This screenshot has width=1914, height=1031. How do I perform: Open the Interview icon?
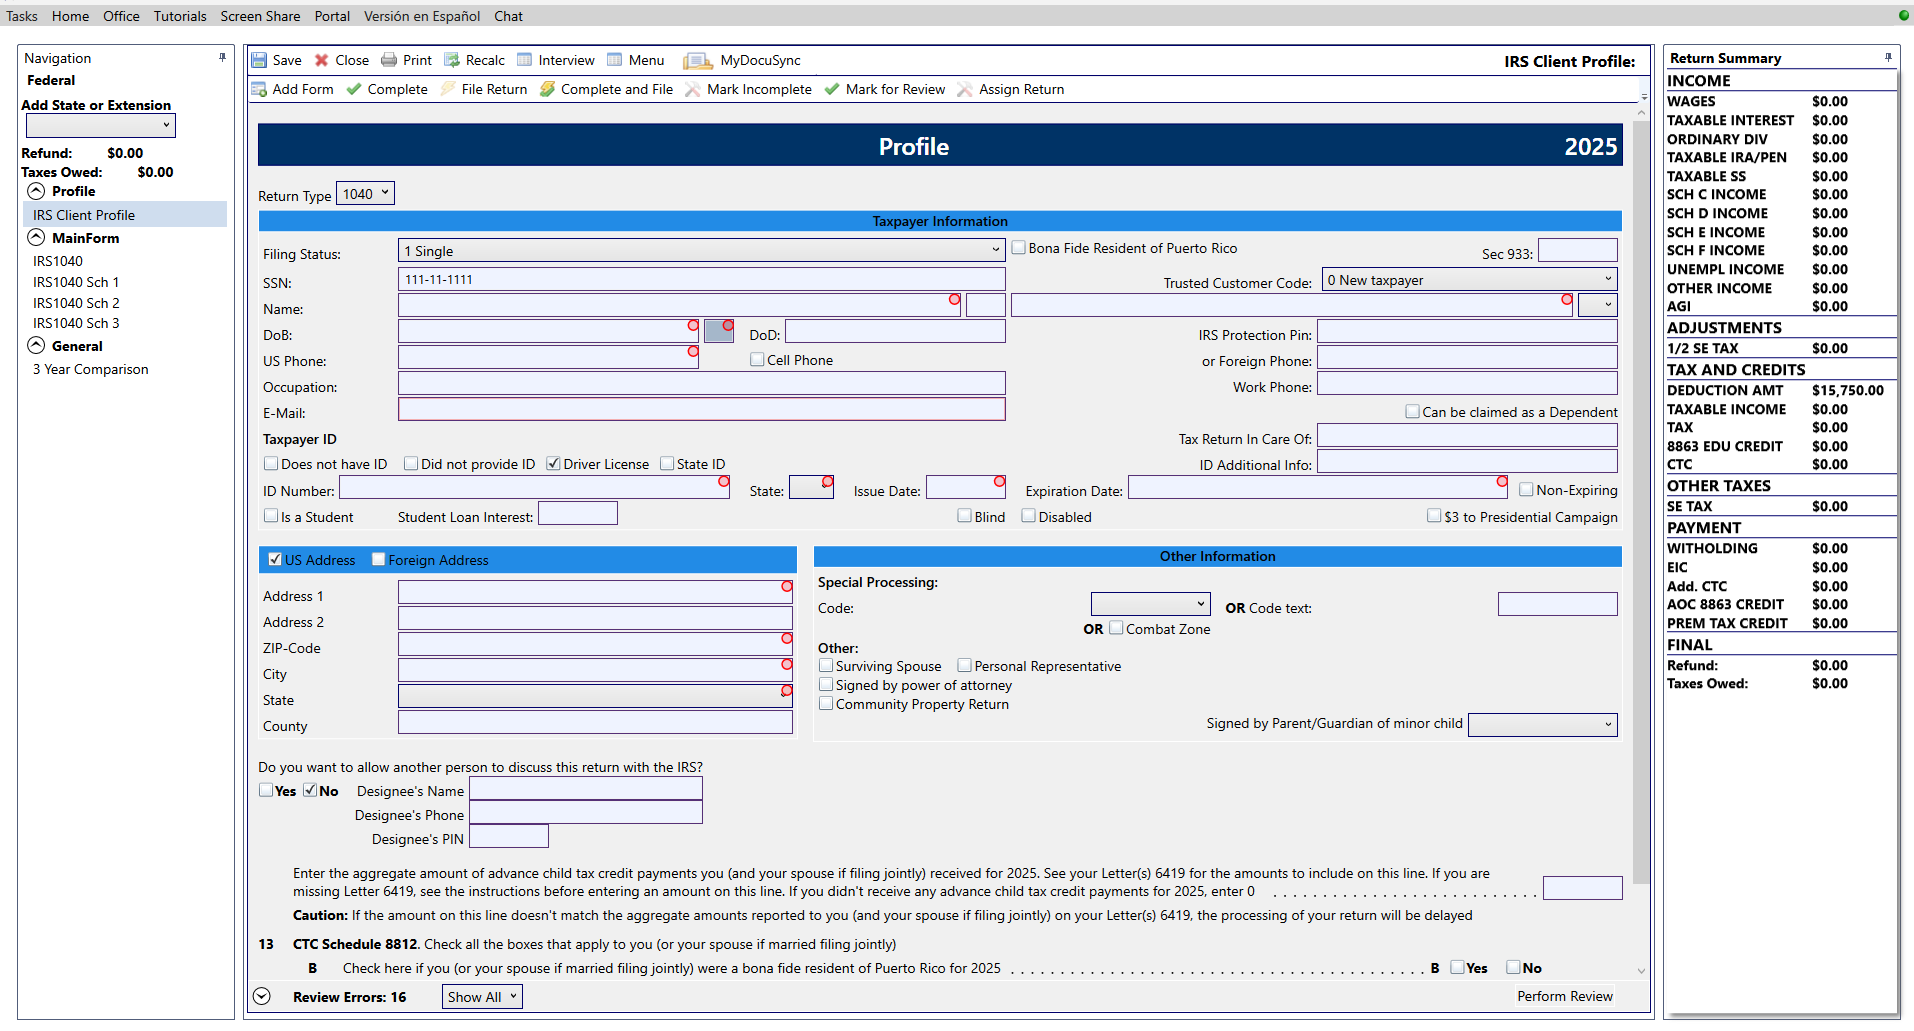[525, 60]
